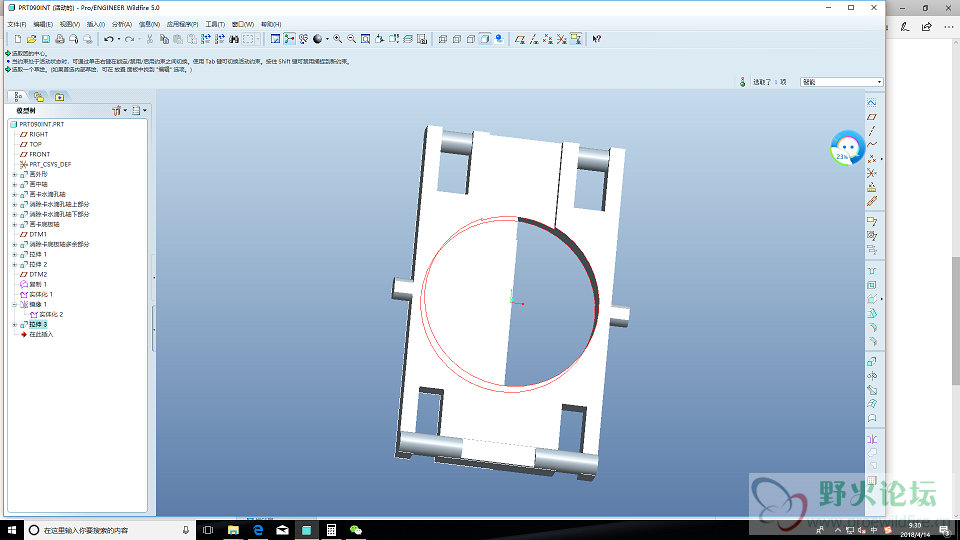Click the Print icon in toolbar
The image size is (960, 540).
(x=59, y=39)
